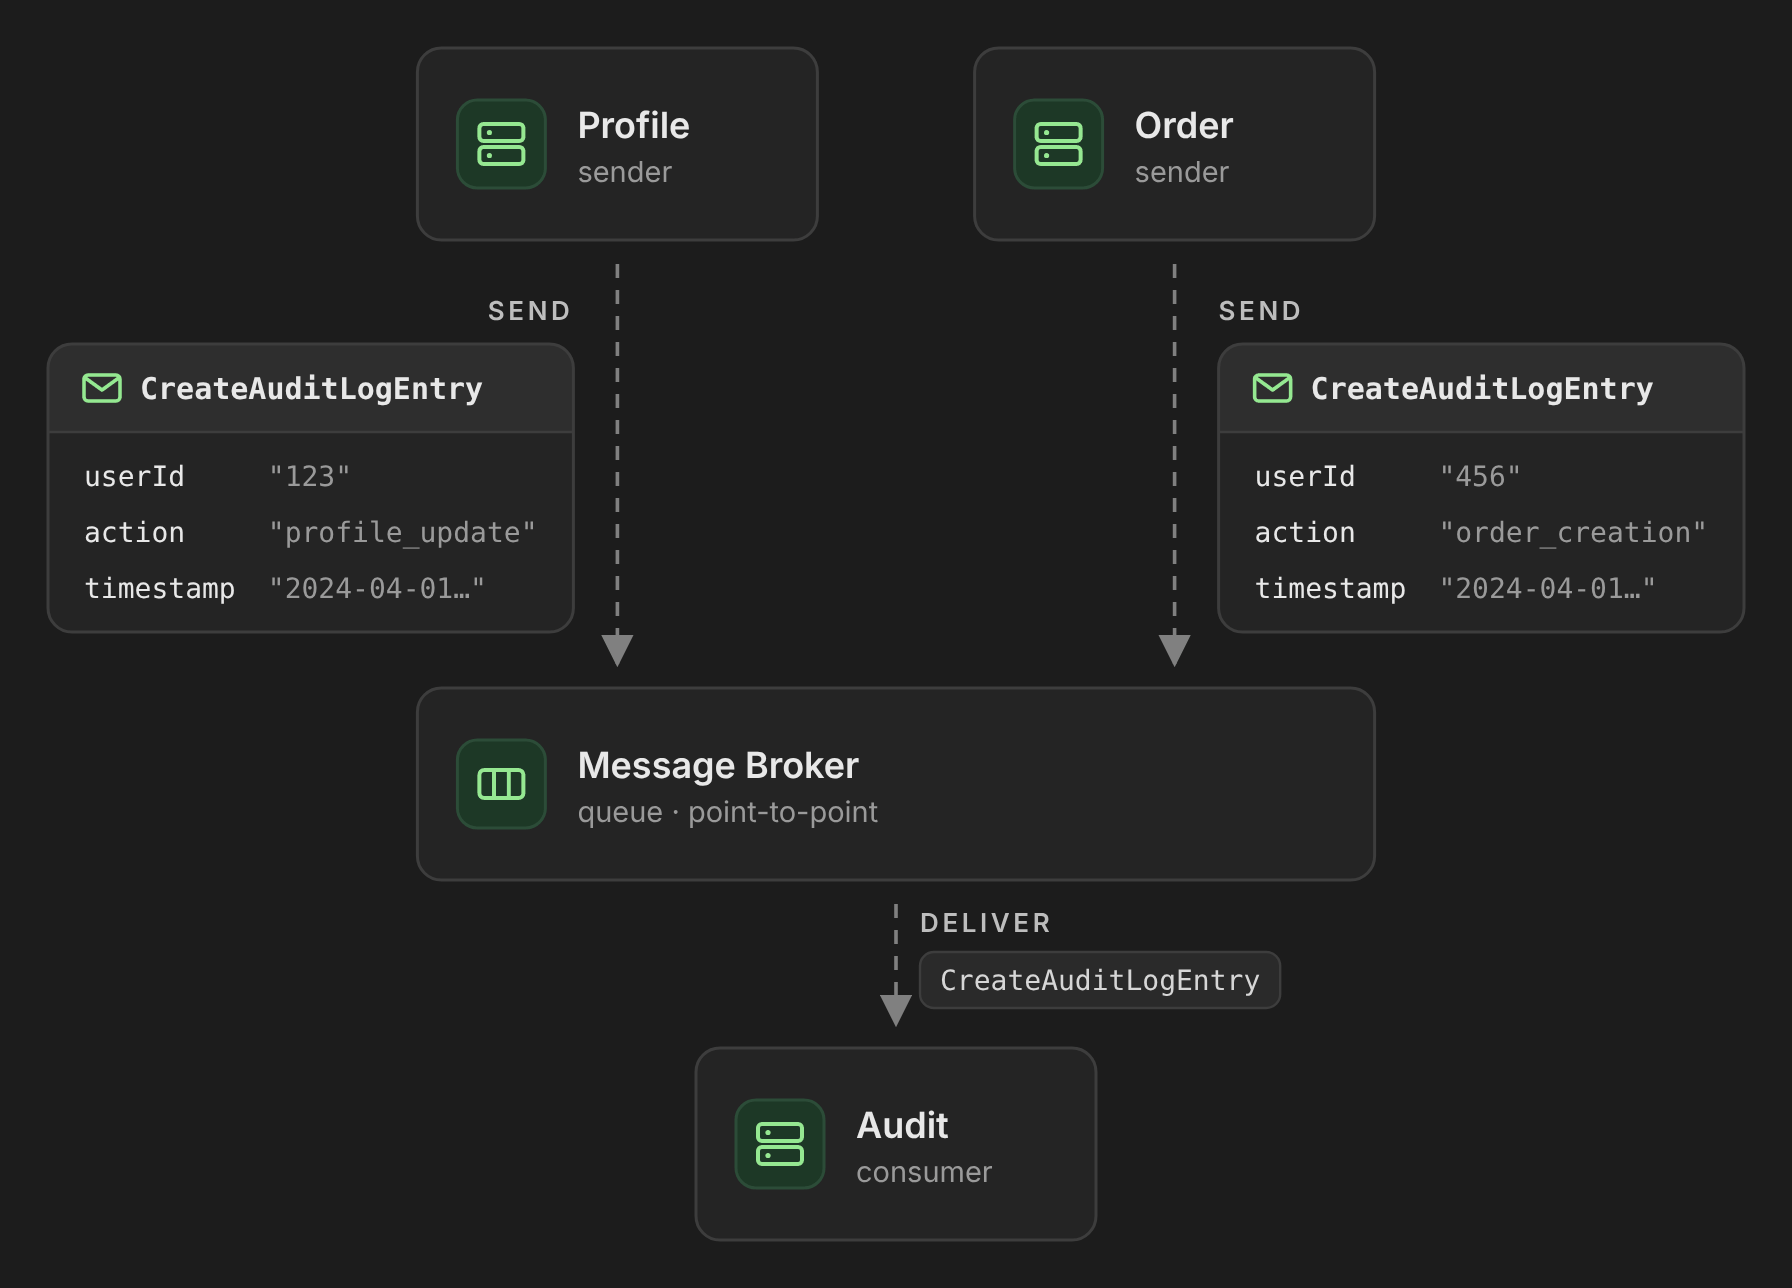Viewport: 1792px width, 1288px height.
Task: Click the timestamp value in the profile_update card
Action: (377, 589)
